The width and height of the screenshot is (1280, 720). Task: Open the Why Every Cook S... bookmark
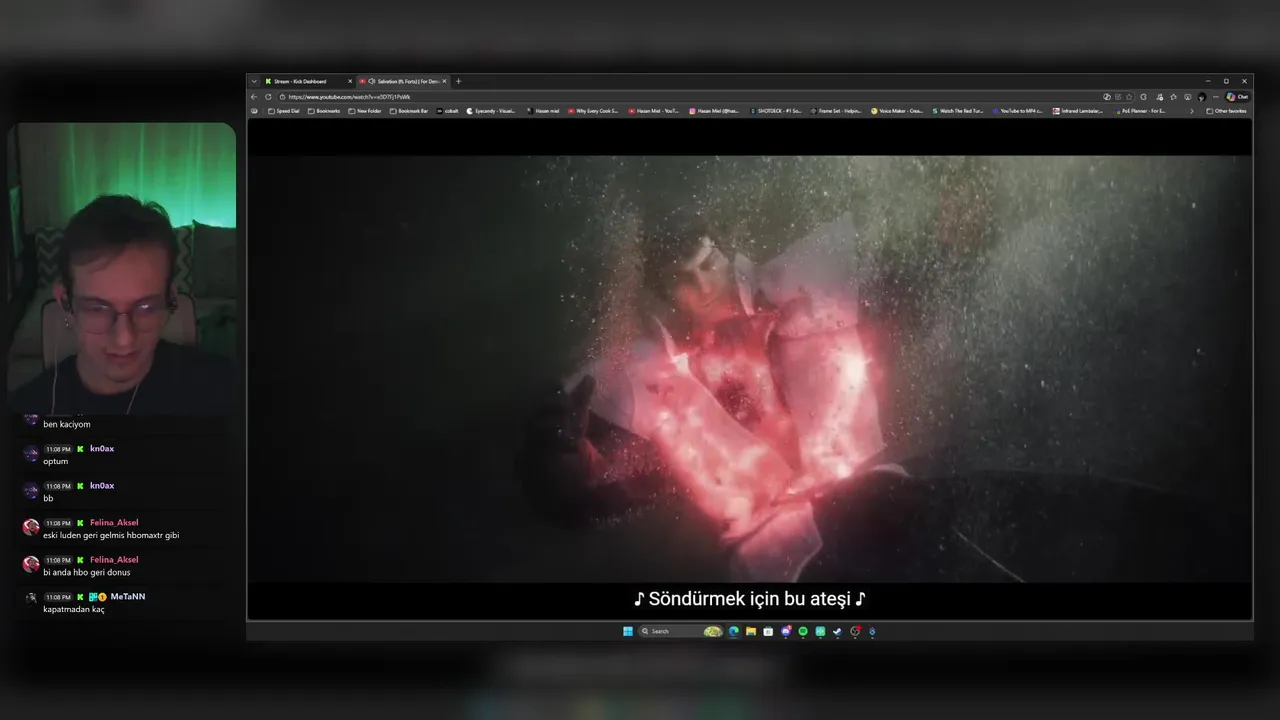coord(592,111)
